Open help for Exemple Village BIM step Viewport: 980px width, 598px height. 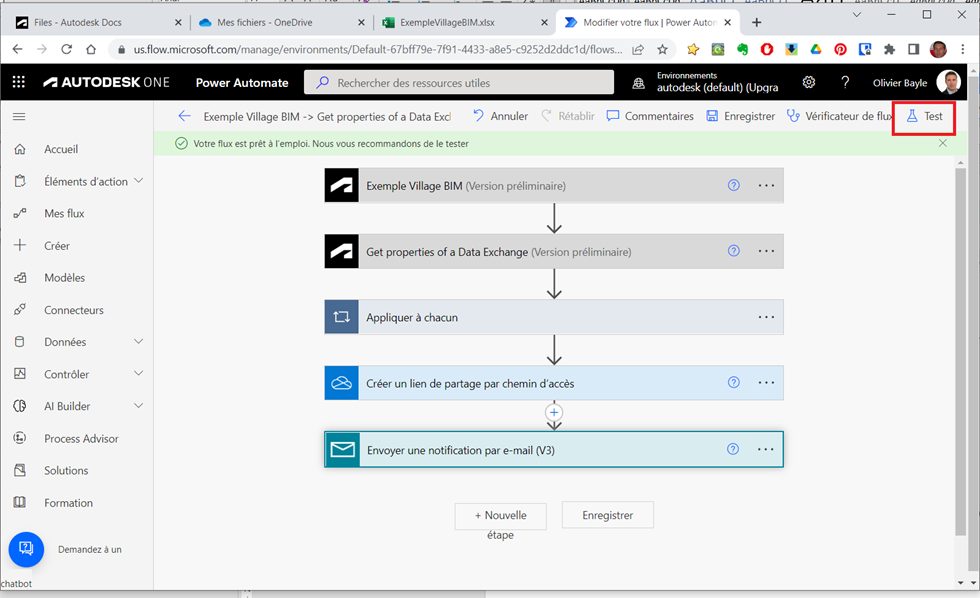(734, 185)
